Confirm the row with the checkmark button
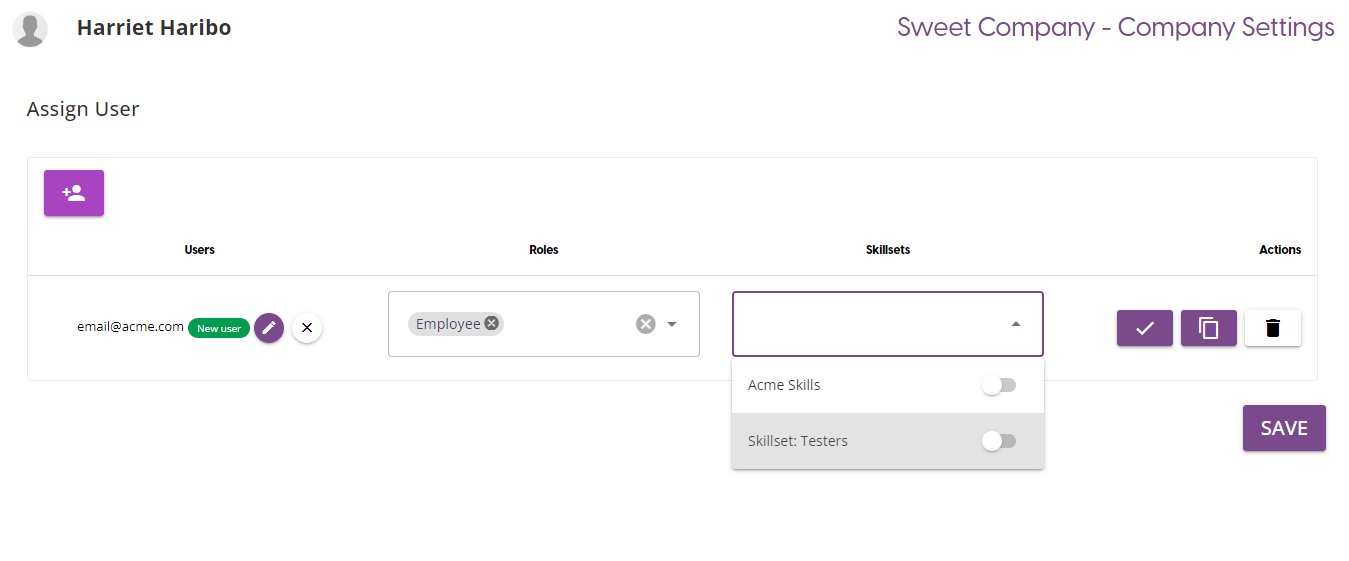This screenshot has height=561, width=1349. click(1144, 328)
